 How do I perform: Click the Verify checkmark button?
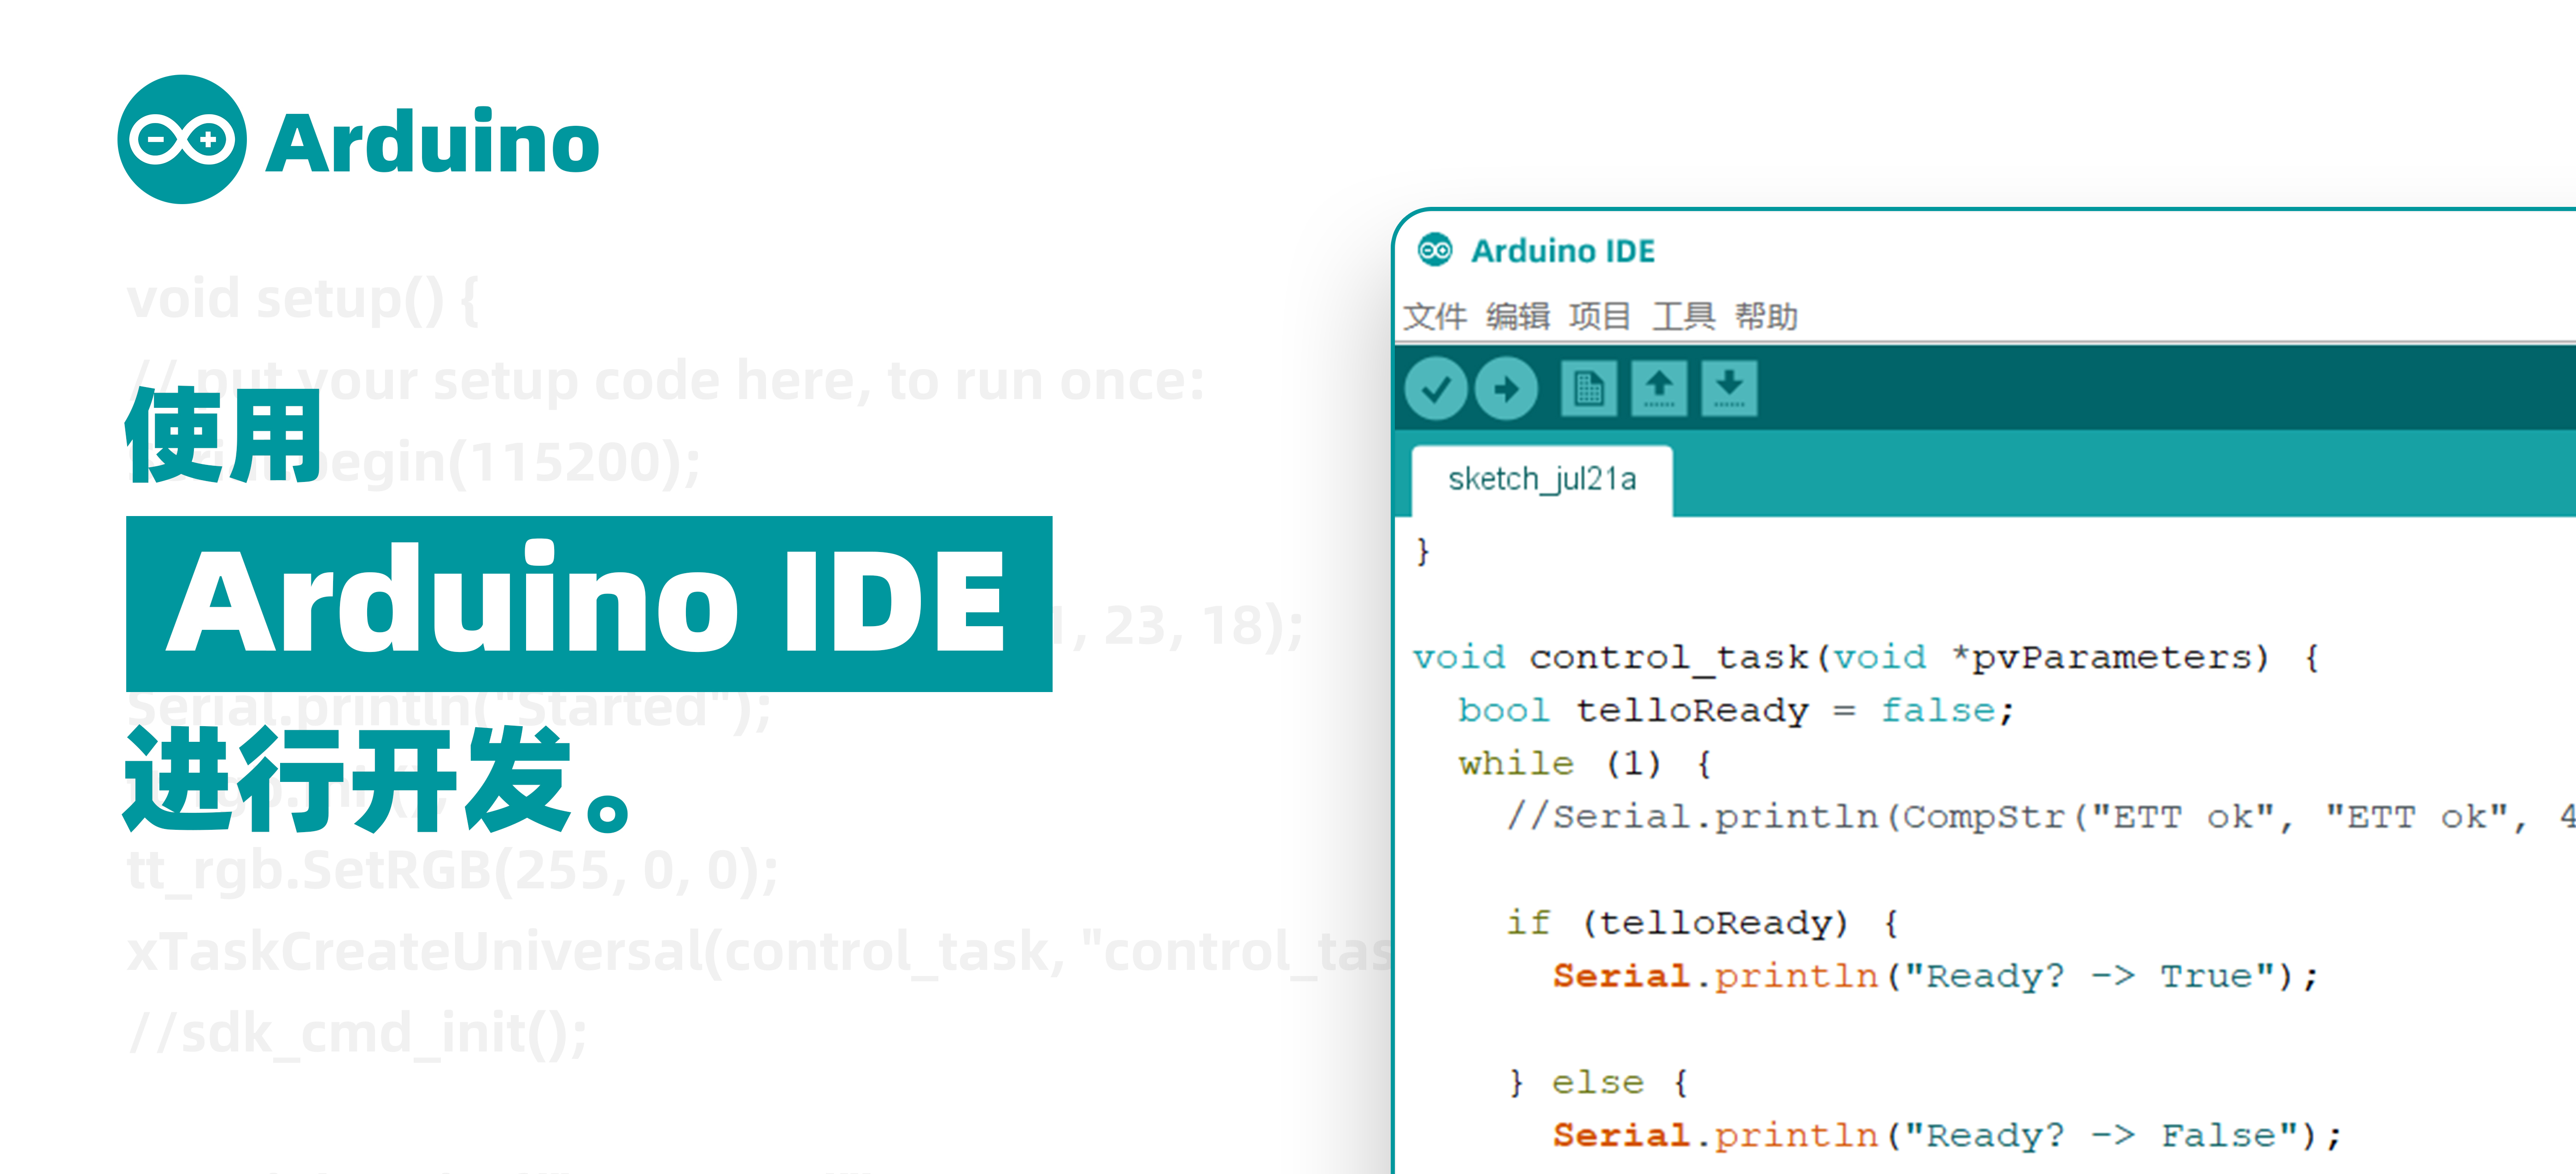point(1435,388)
